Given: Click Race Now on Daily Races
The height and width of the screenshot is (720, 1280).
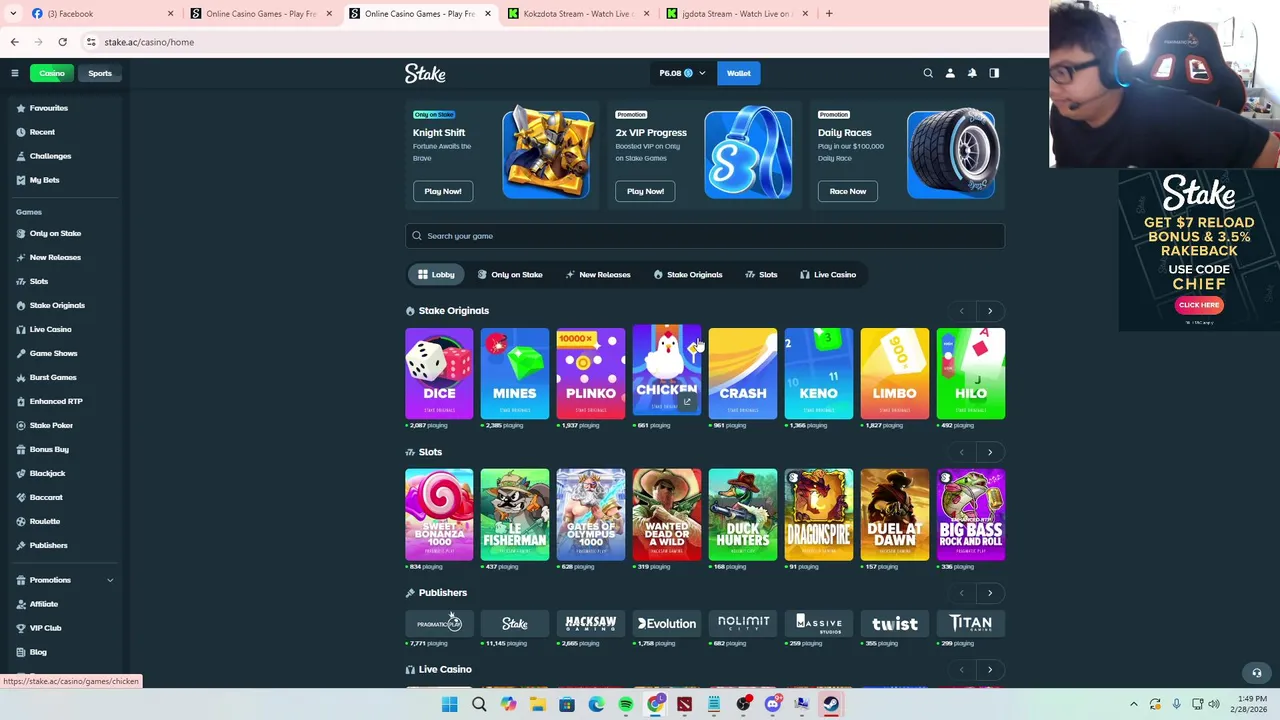Looking at the screenshot, I should pos(848,191).
